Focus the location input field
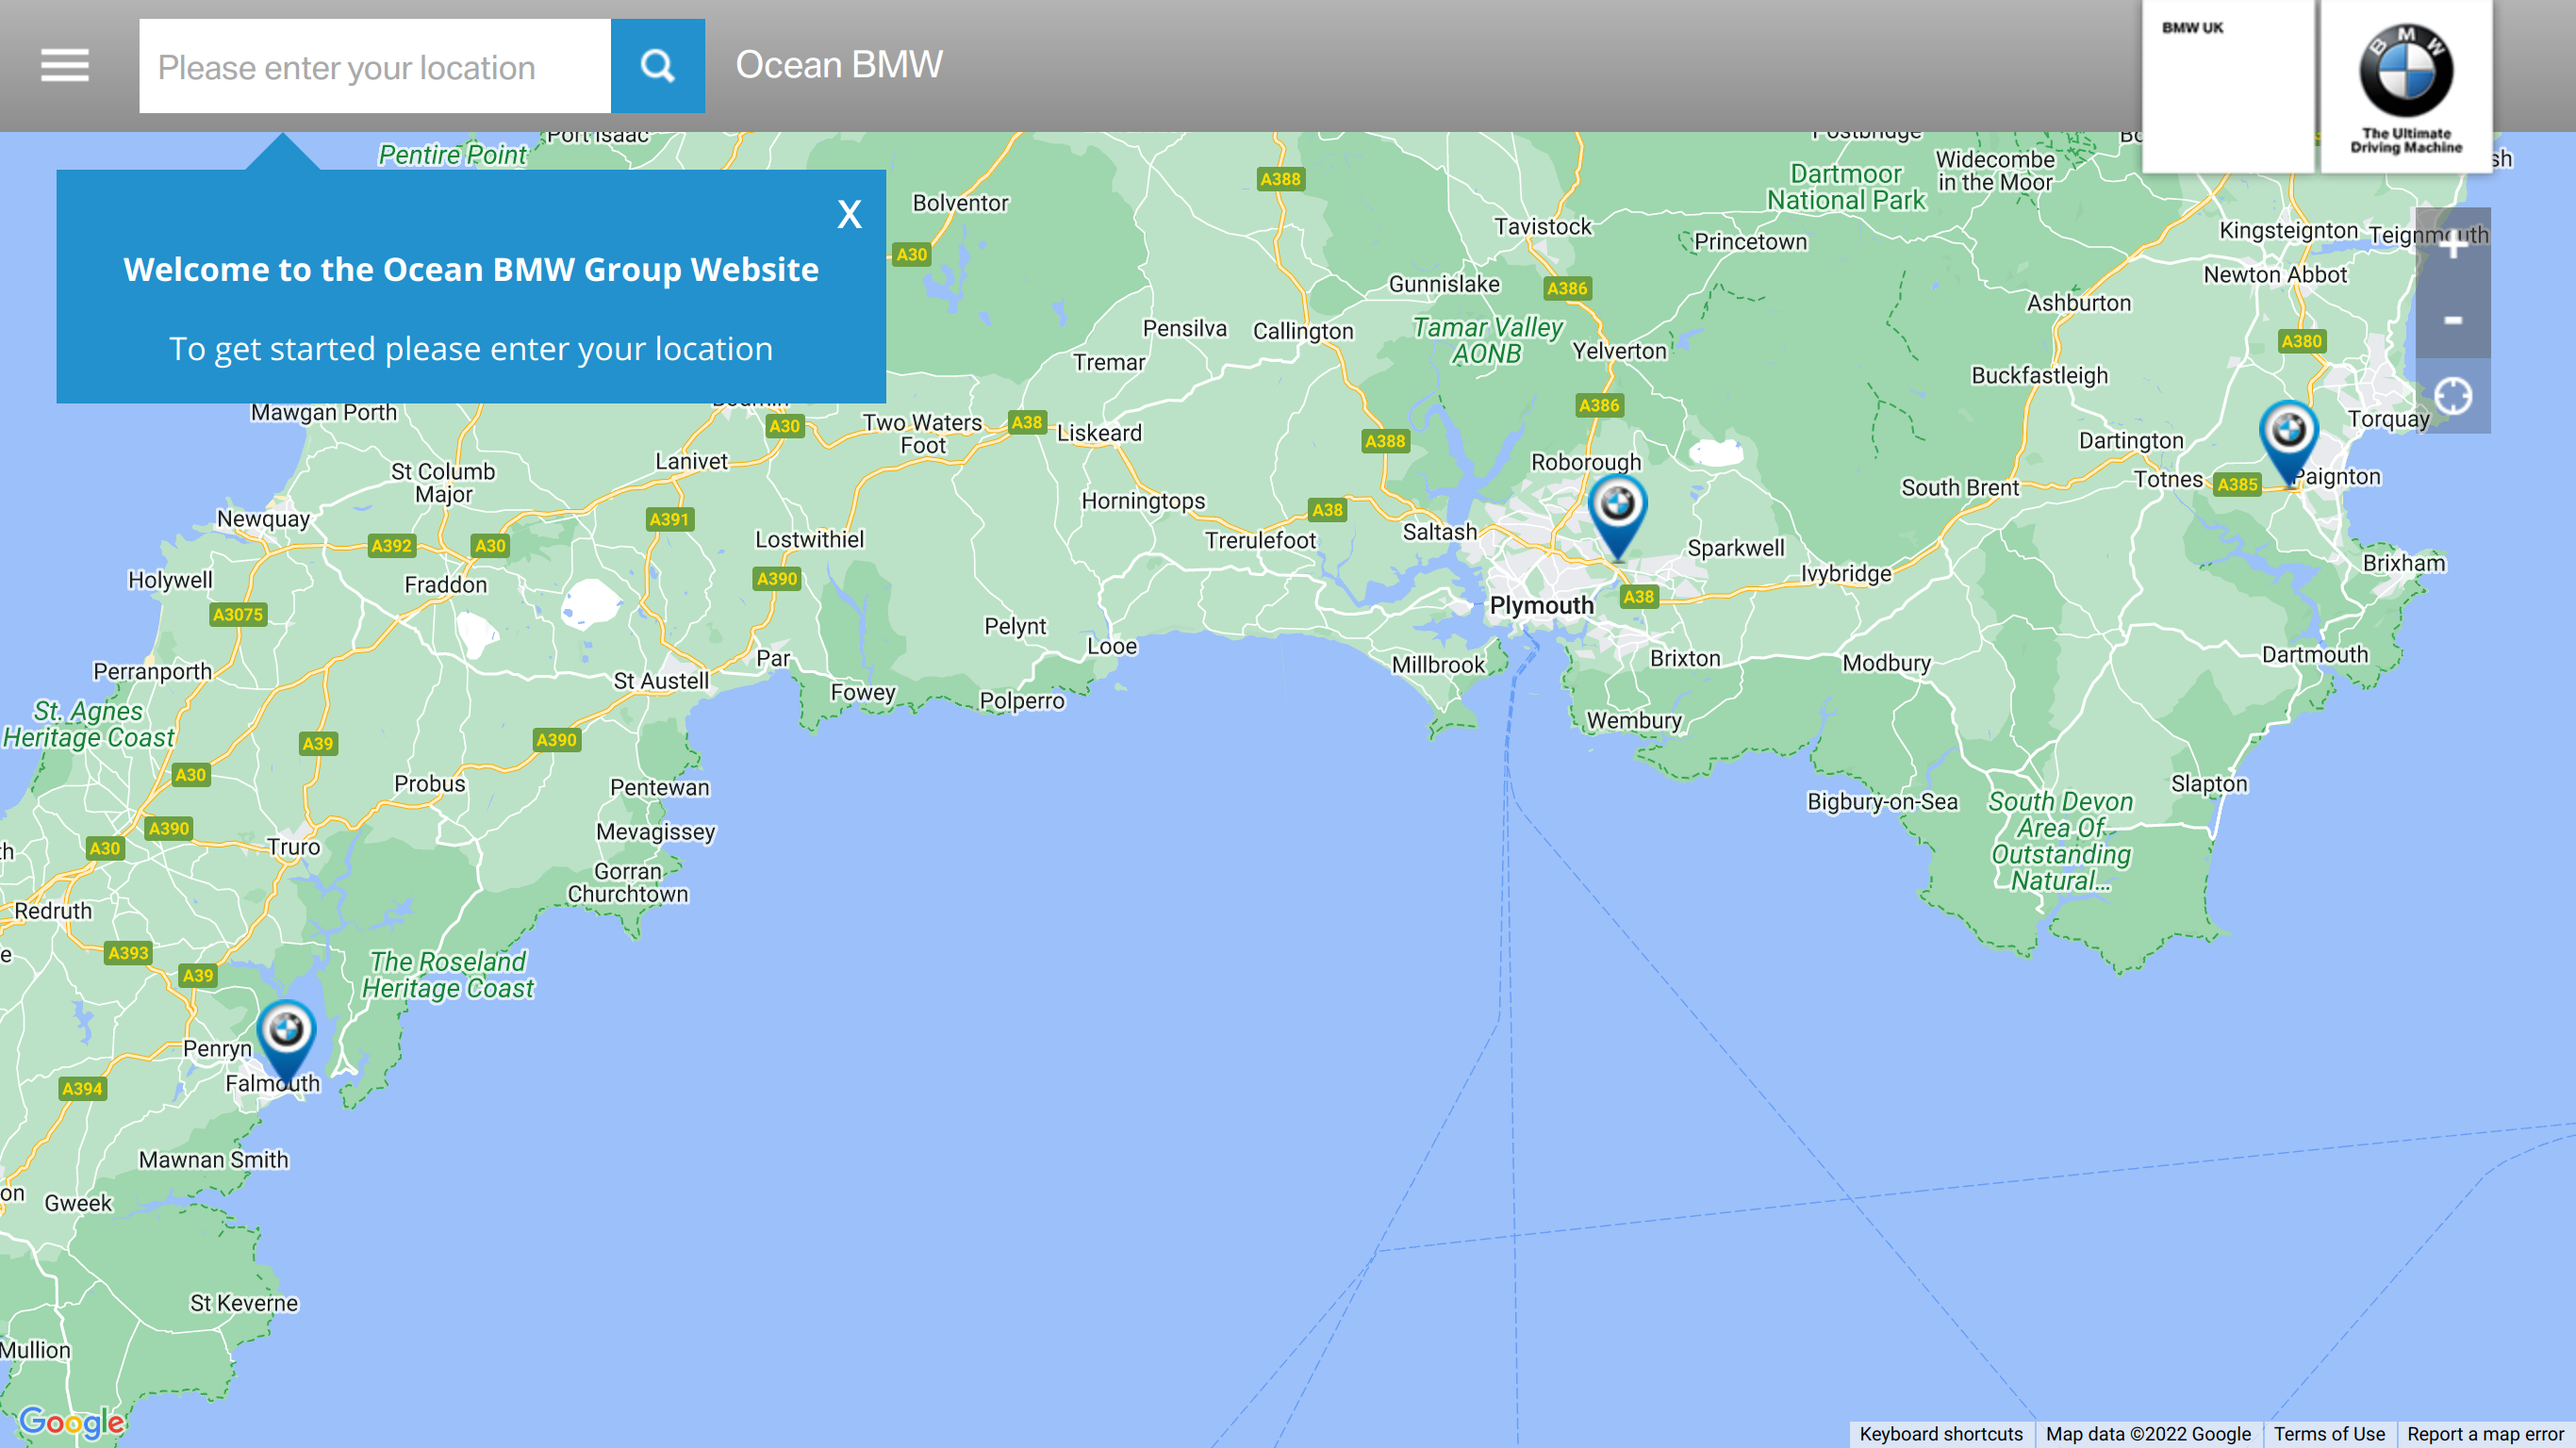The width and height of the screenshot is (2576, 1448). pos(375,66)
